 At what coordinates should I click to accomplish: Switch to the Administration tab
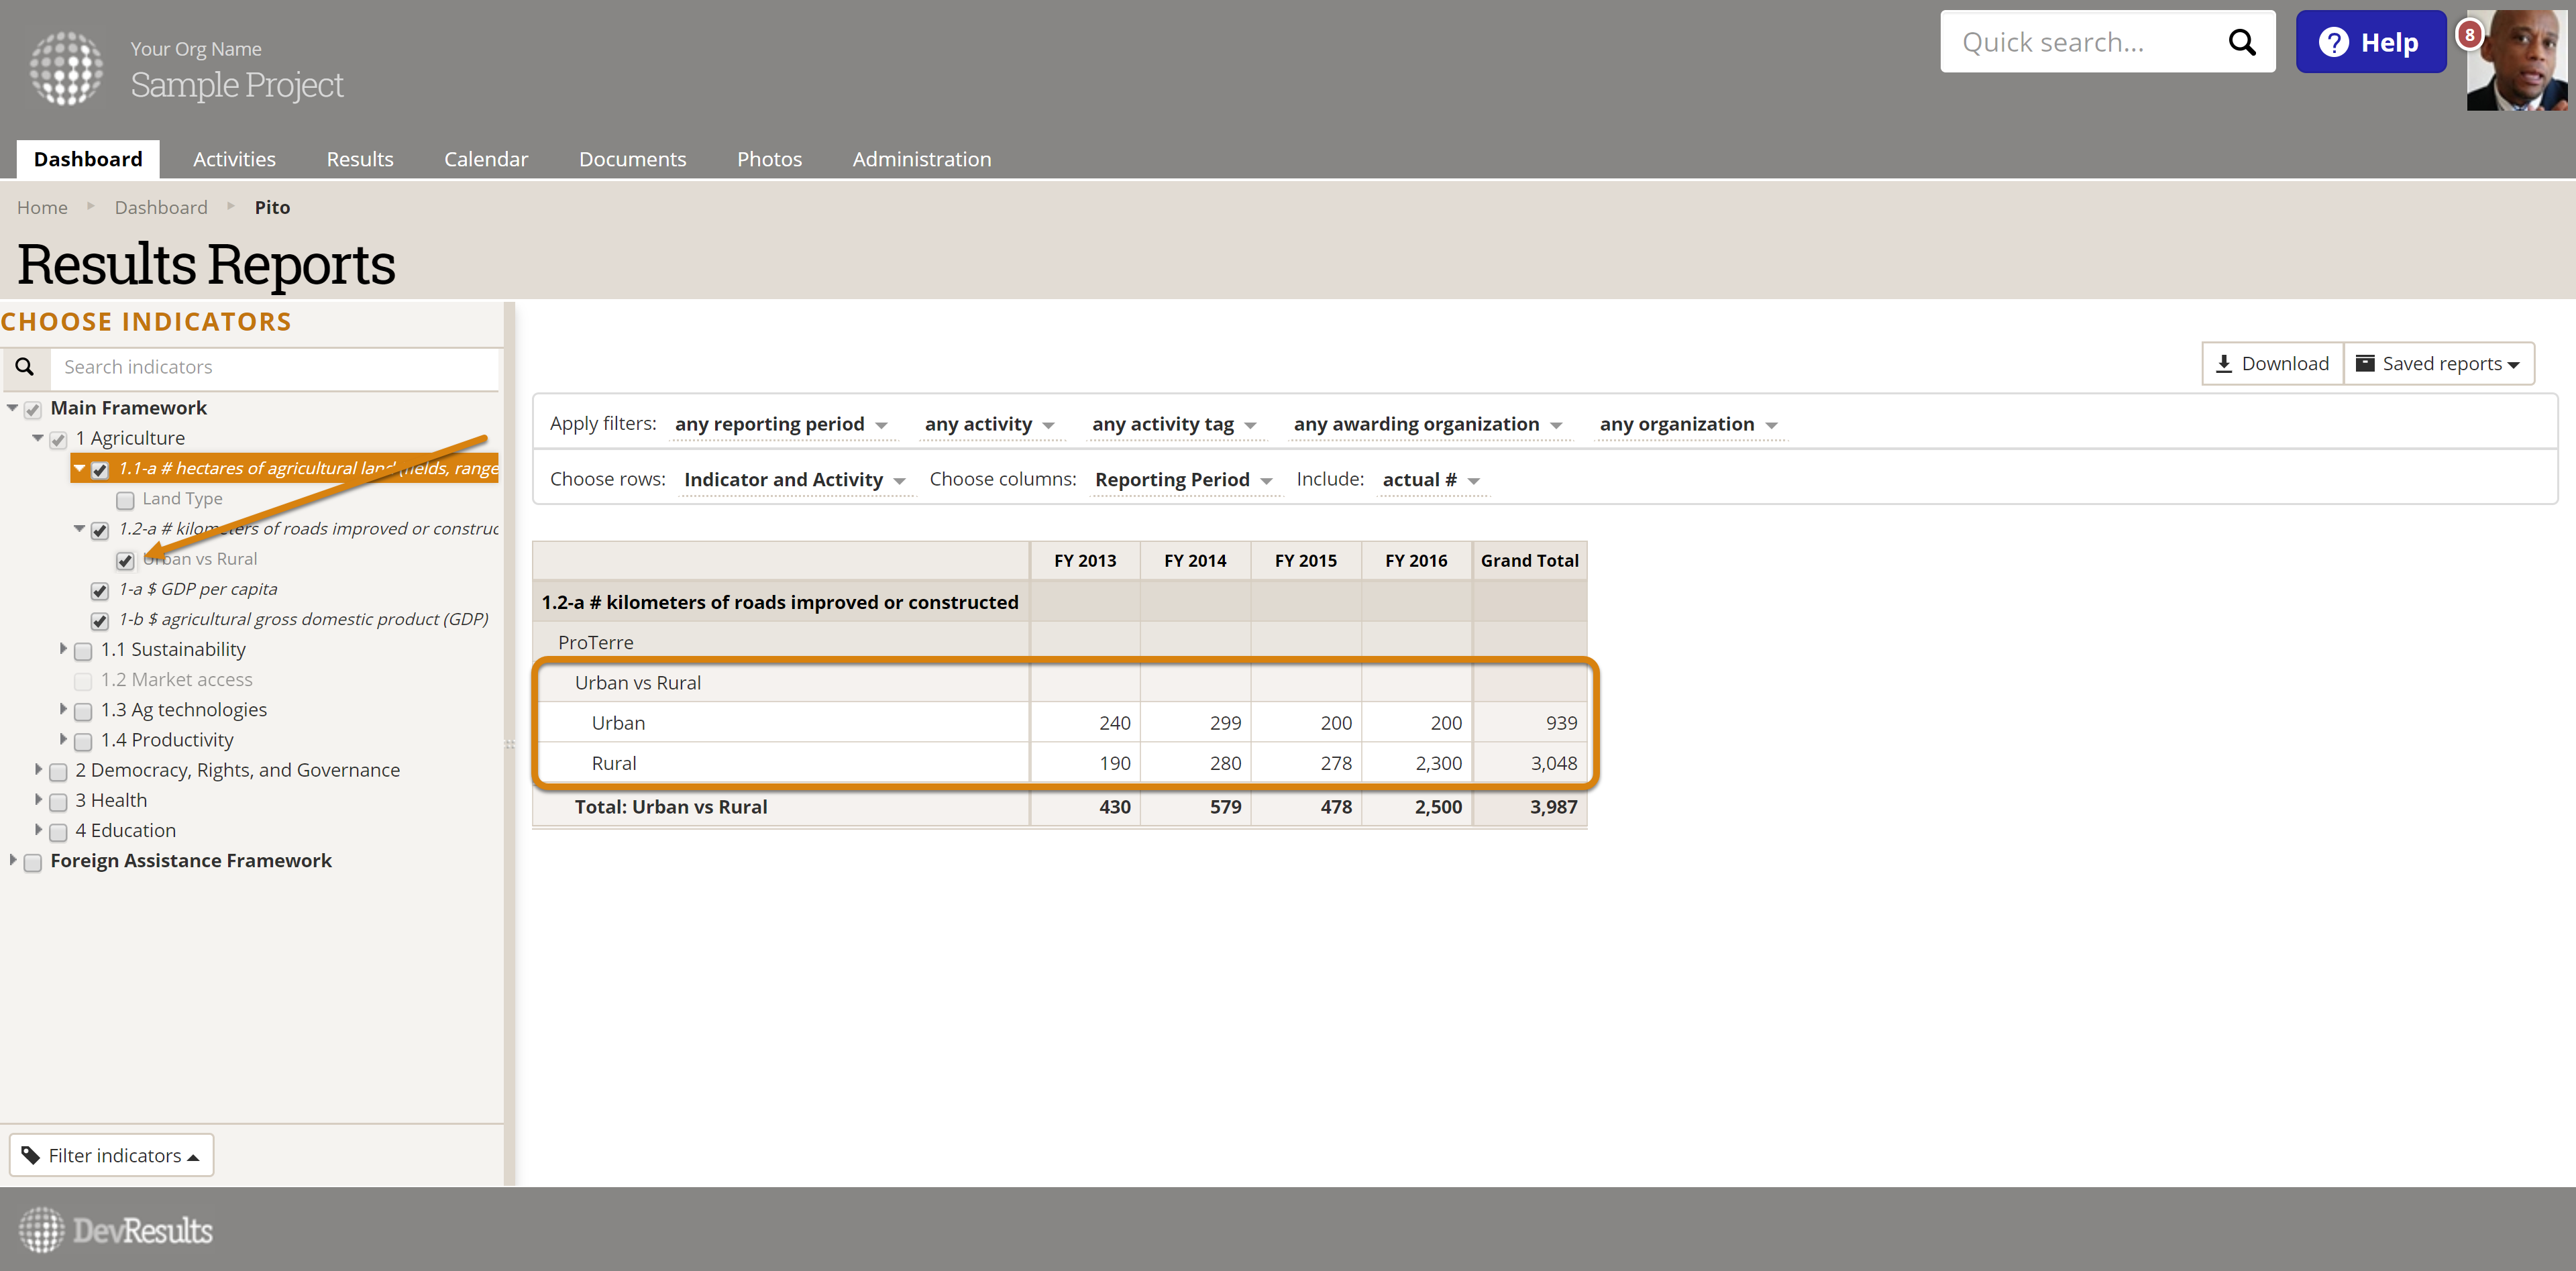(x=921, y=159)
